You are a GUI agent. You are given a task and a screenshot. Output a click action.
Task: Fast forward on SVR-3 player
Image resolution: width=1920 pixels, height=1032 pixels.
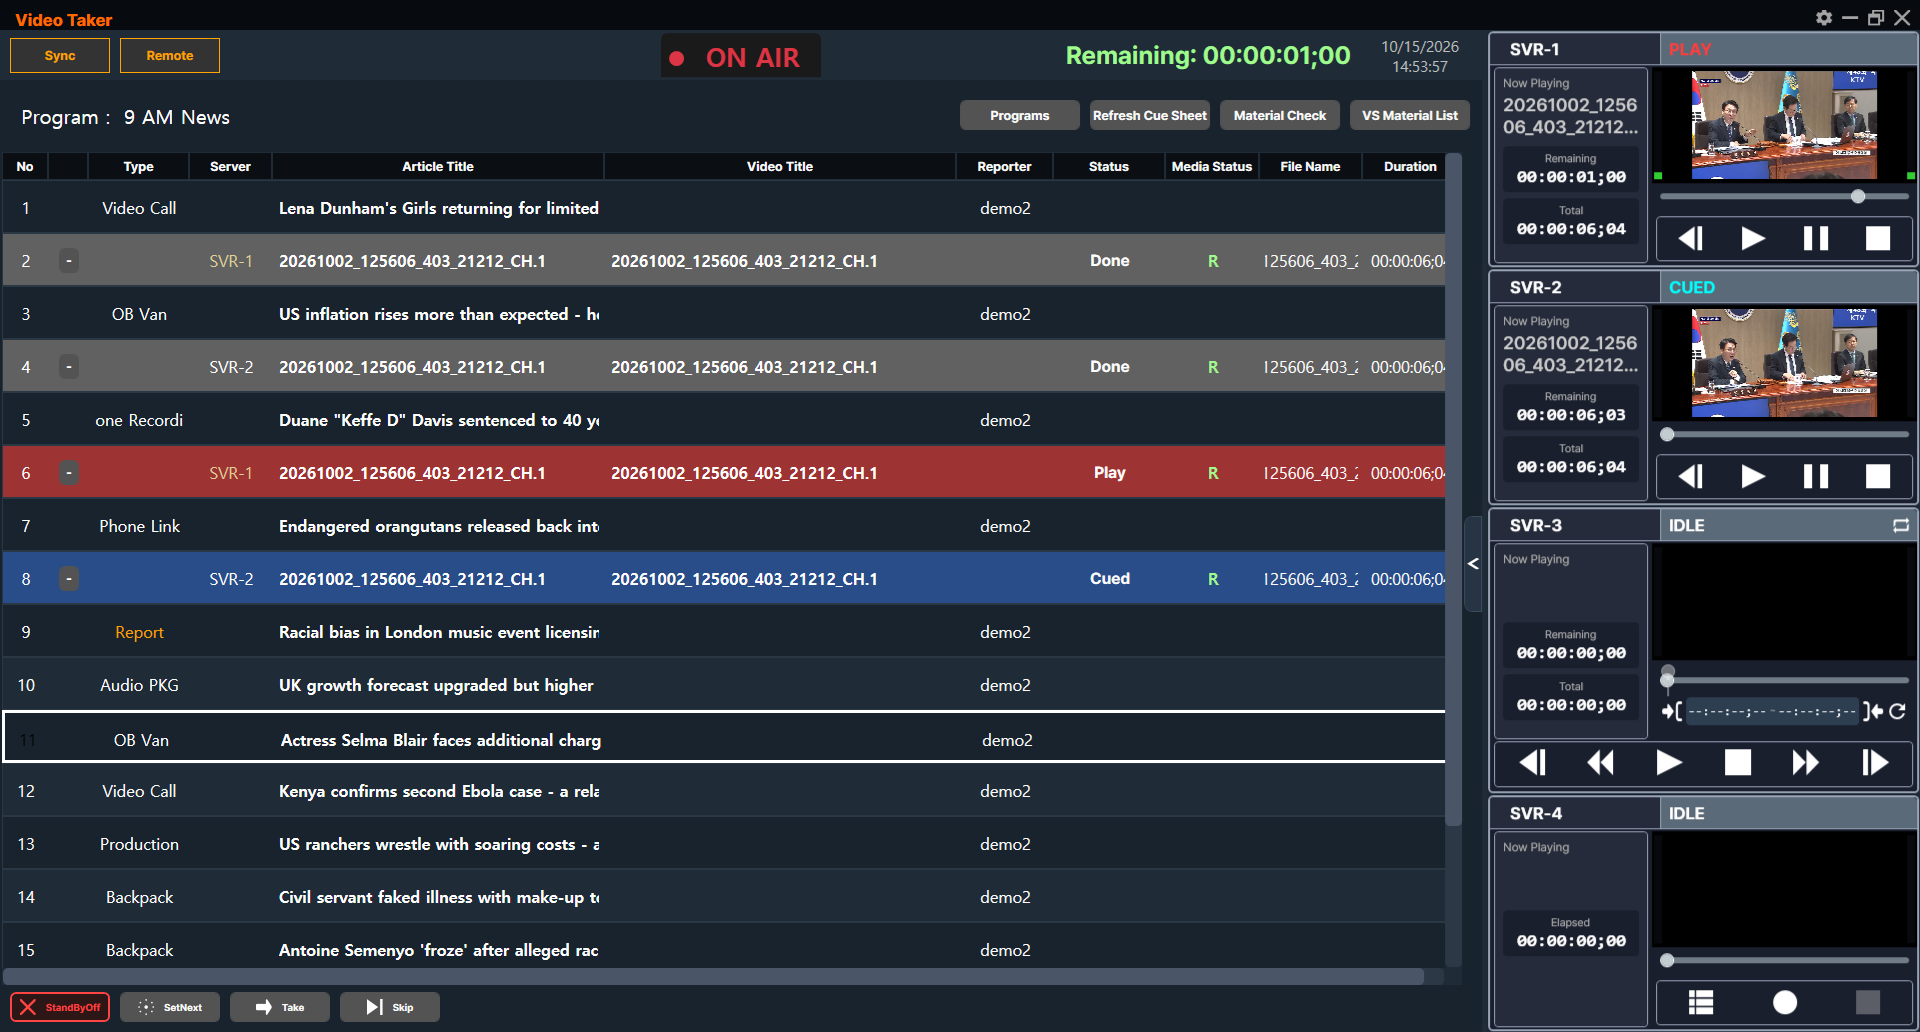click(x=1805, y=763)
